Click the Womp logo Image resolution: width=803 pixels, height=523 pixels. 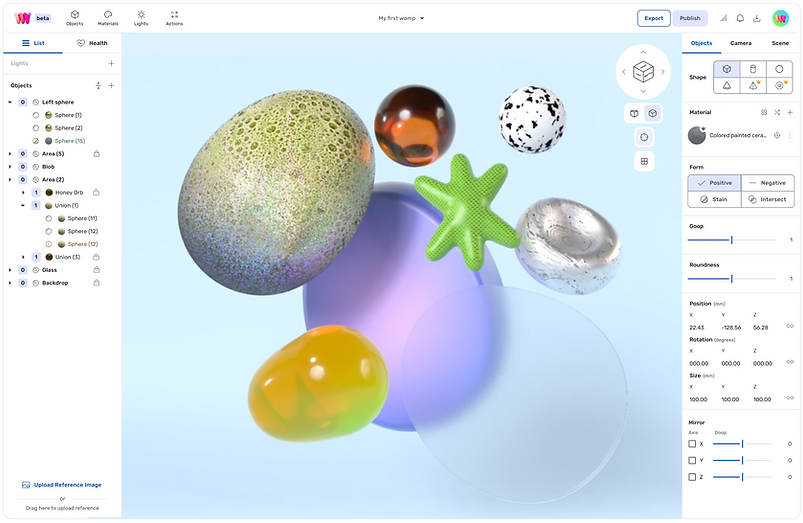click(23, 18)
